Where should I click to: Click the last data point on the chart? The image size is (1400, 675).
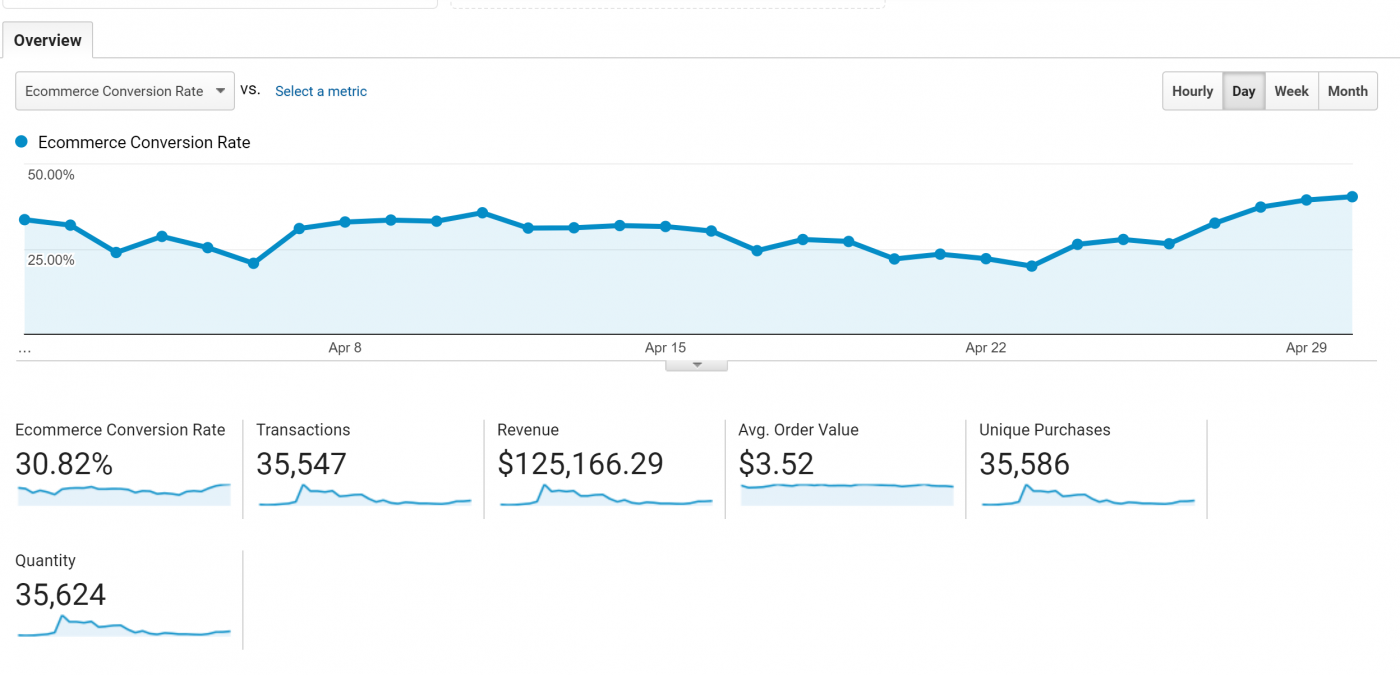pos(1352,197)
